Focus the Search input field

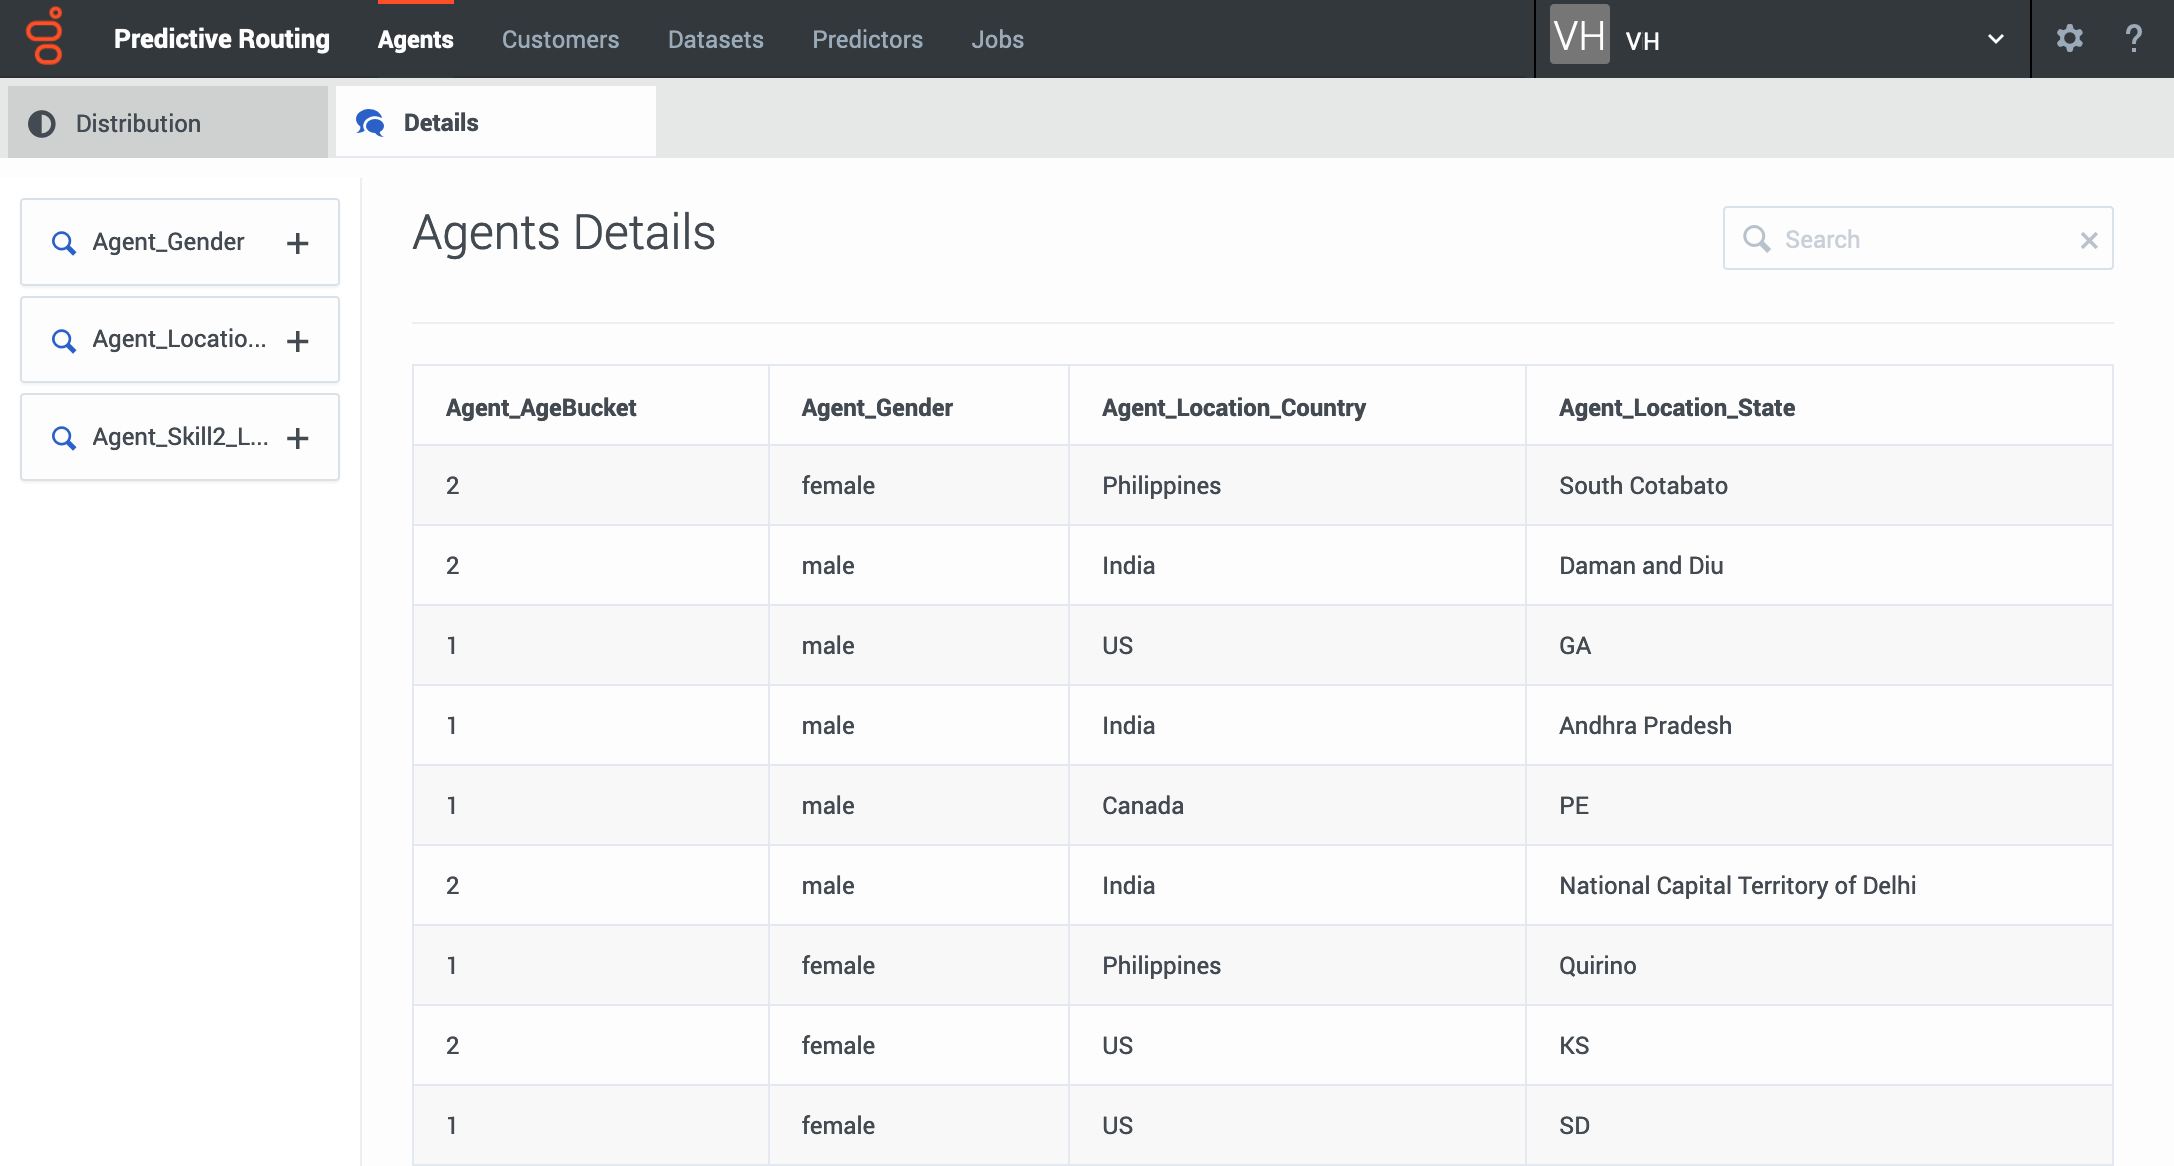tap(1917, 239)
